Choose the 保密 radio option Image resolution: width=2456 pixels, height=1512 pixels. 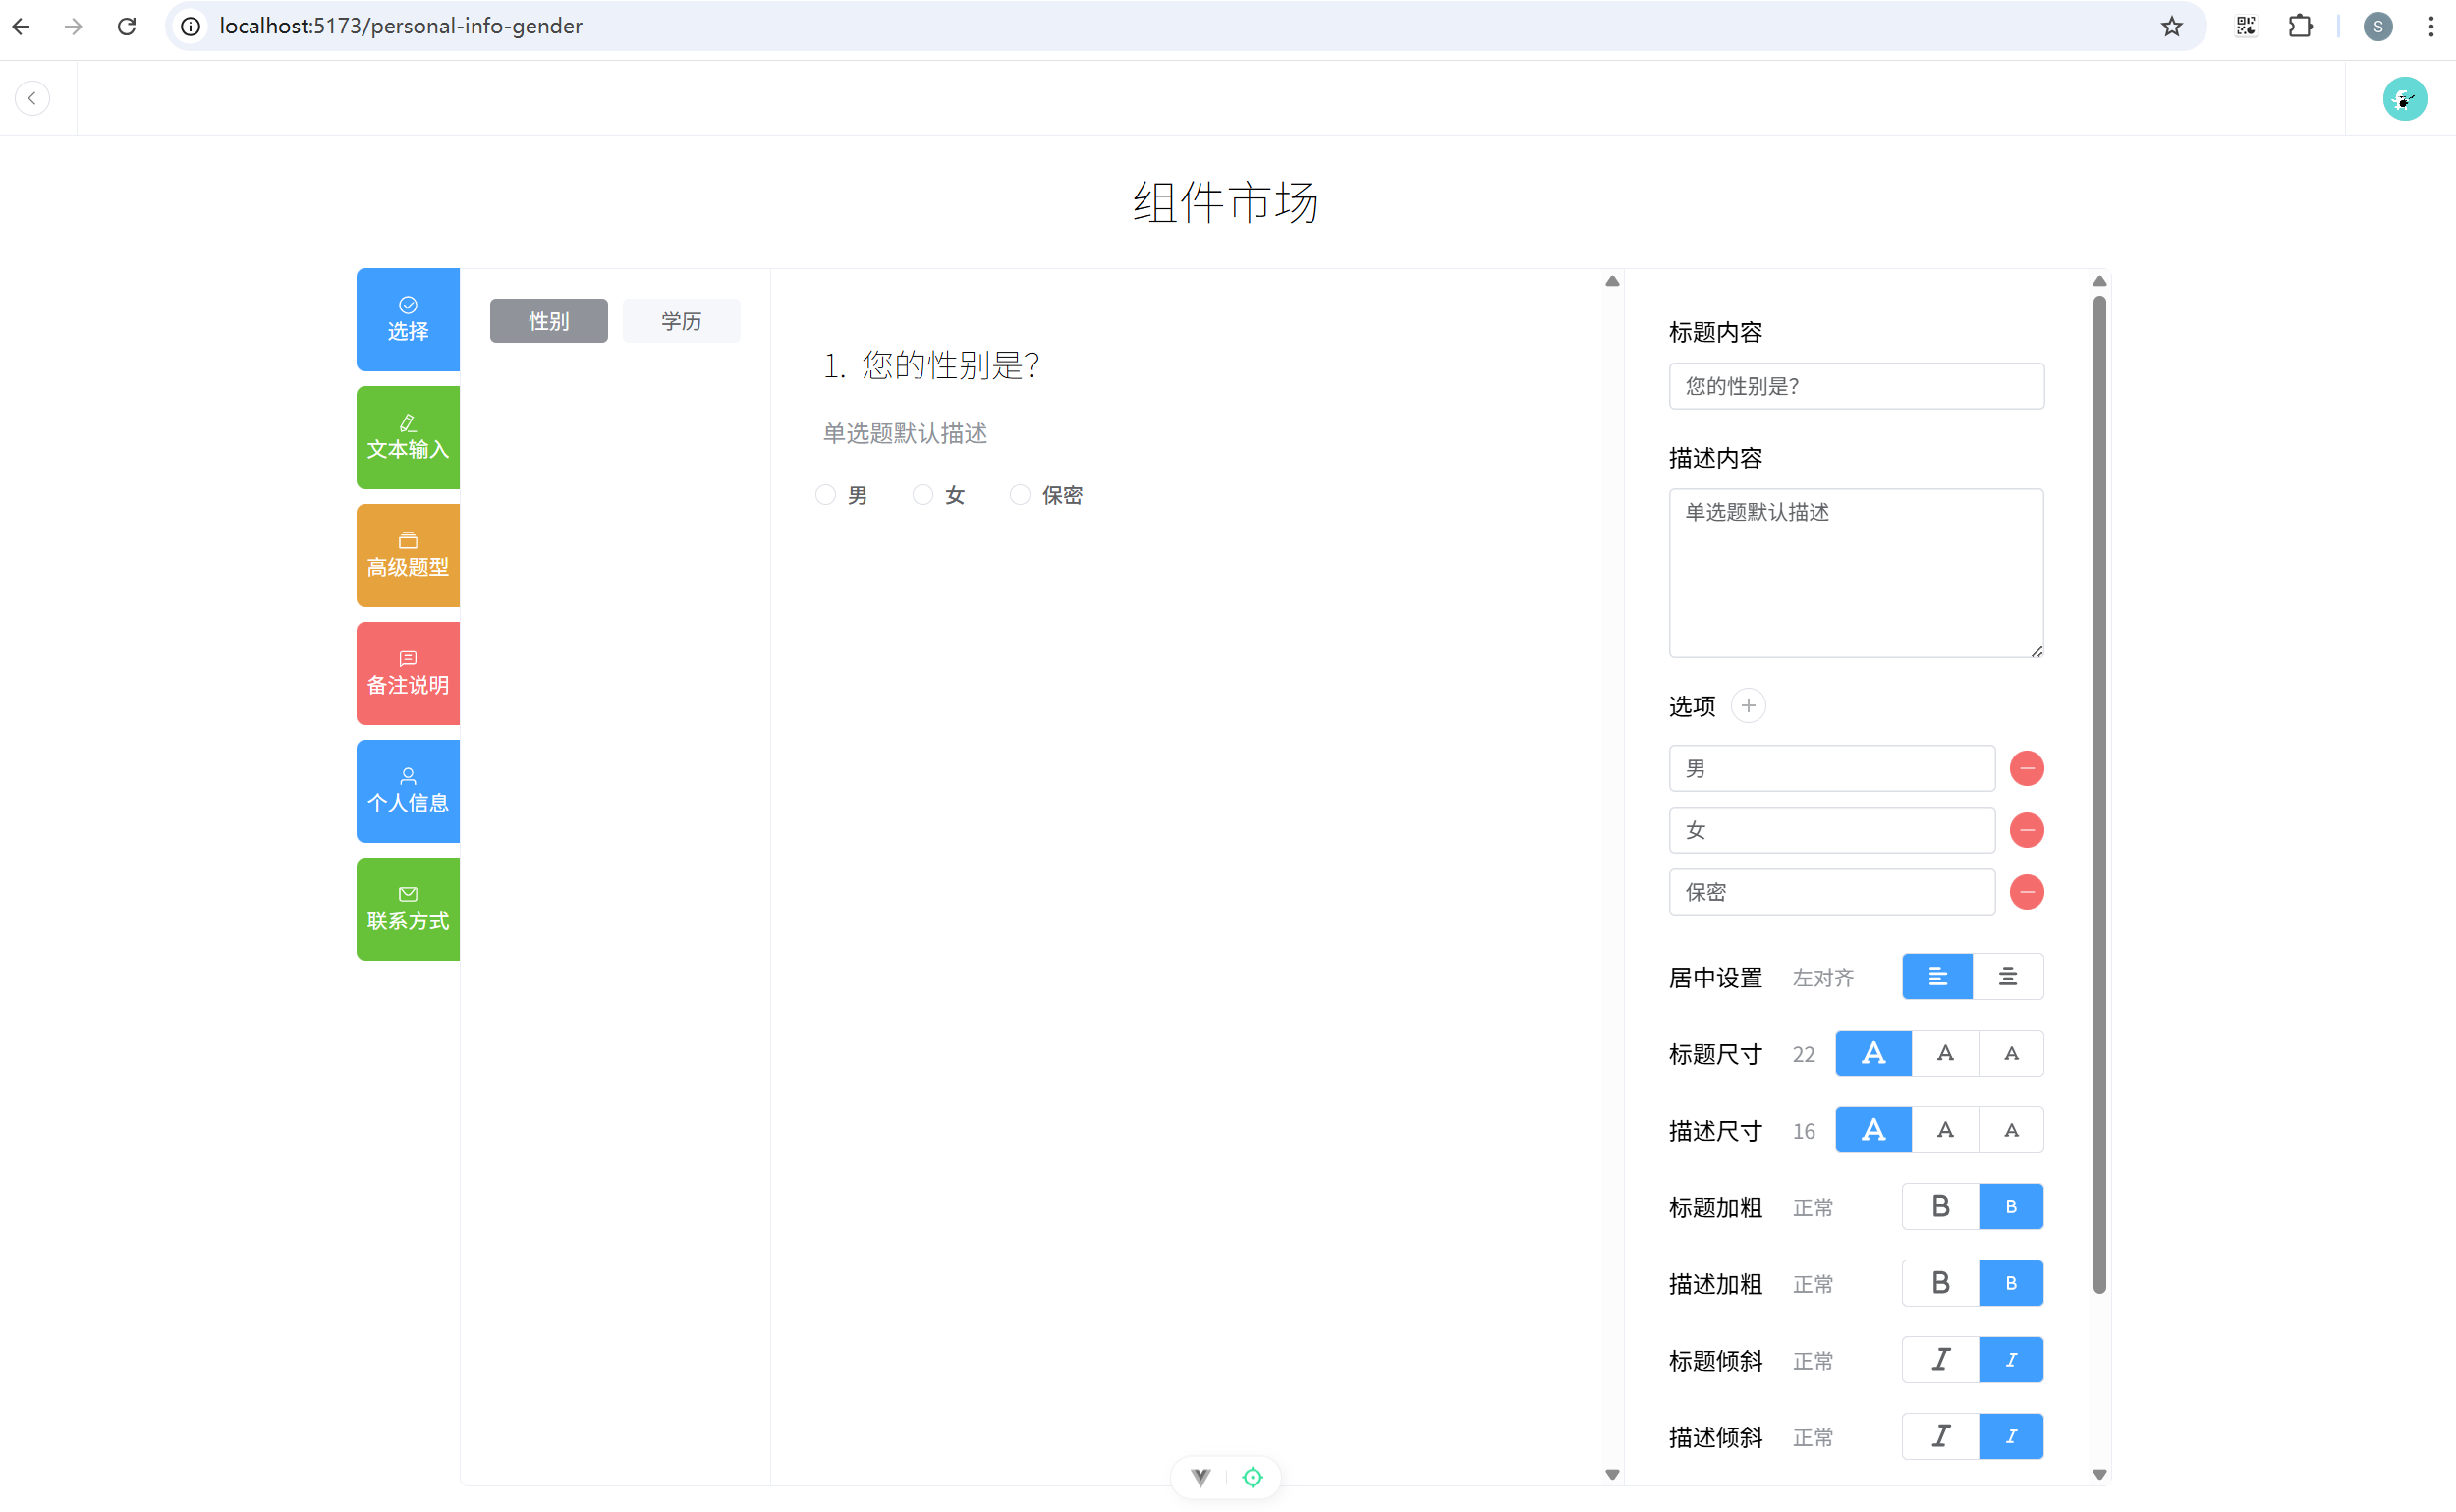tap(1019, 495)
